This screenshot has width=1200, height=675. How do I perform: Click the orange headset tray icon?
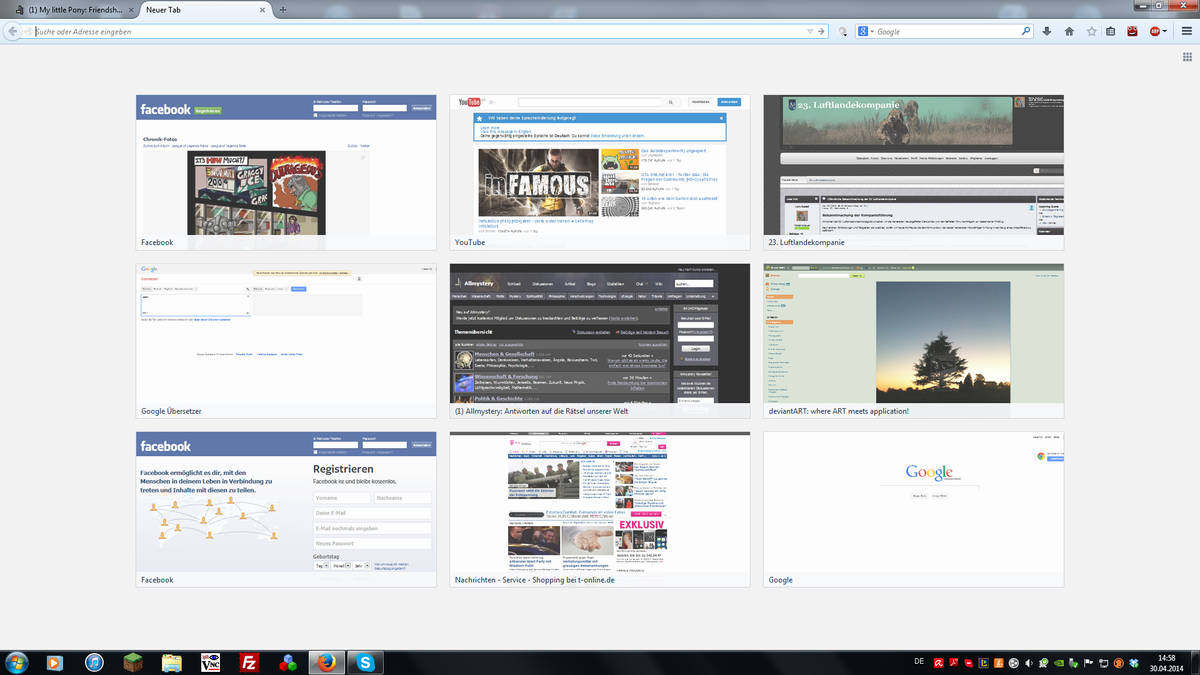coord(1118,663)
